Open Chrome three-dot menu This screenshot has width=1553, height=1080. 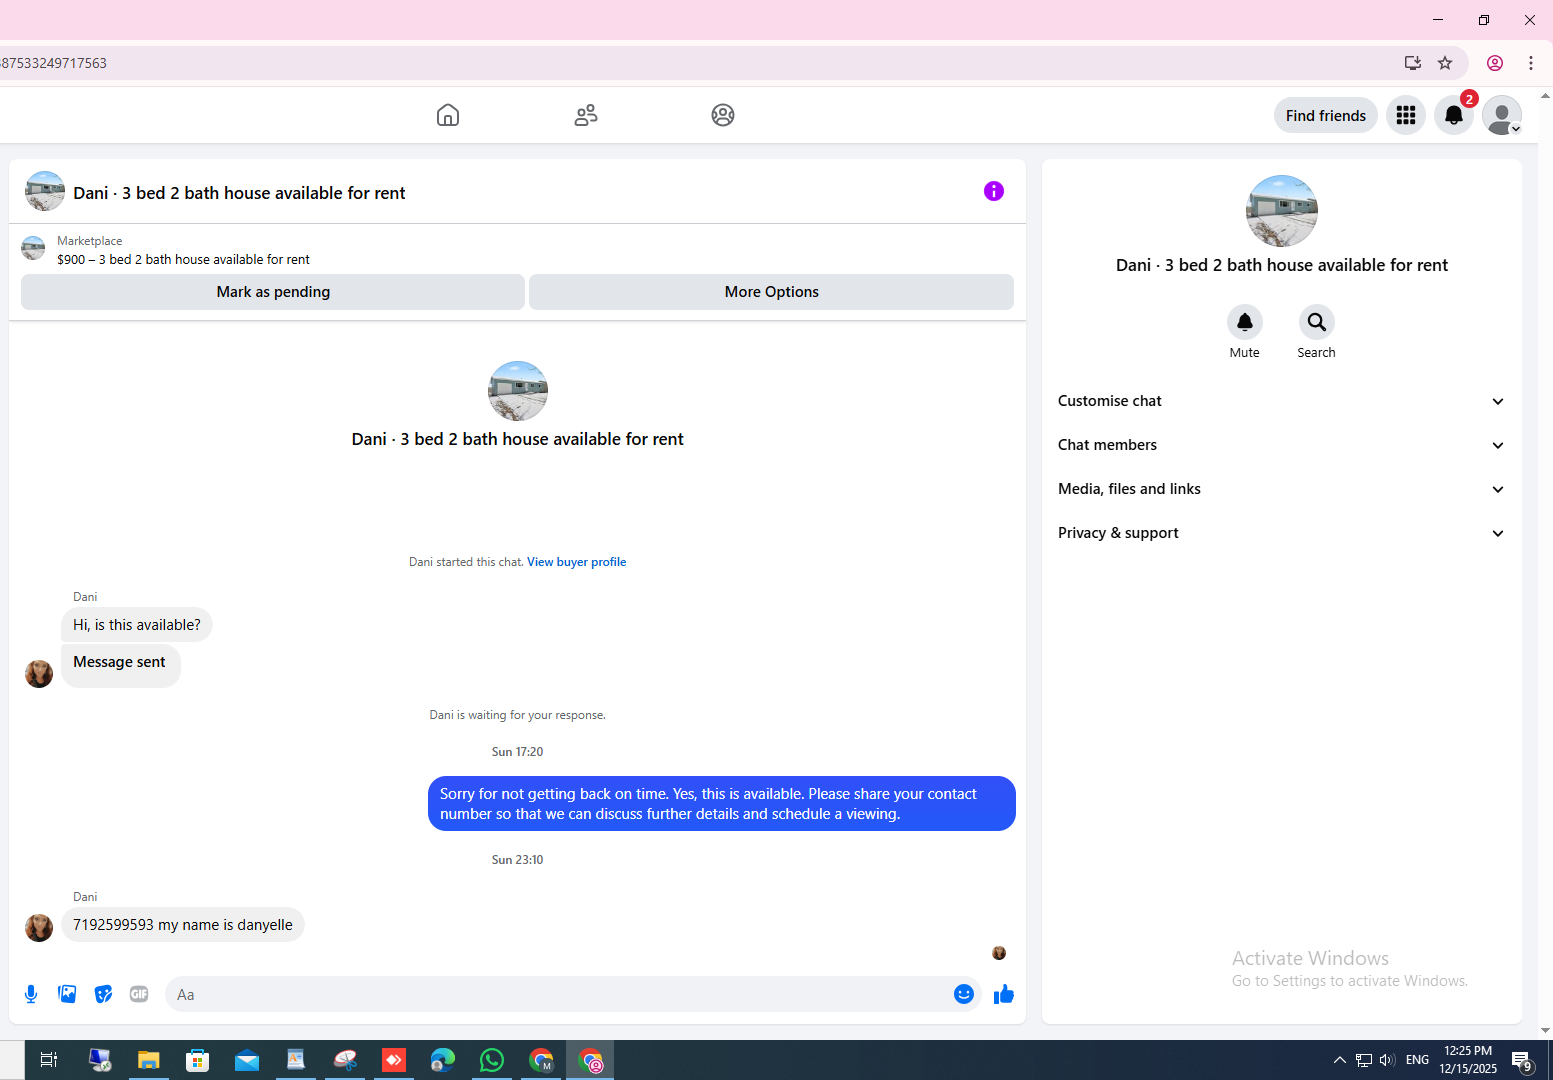click(1531, 63)
